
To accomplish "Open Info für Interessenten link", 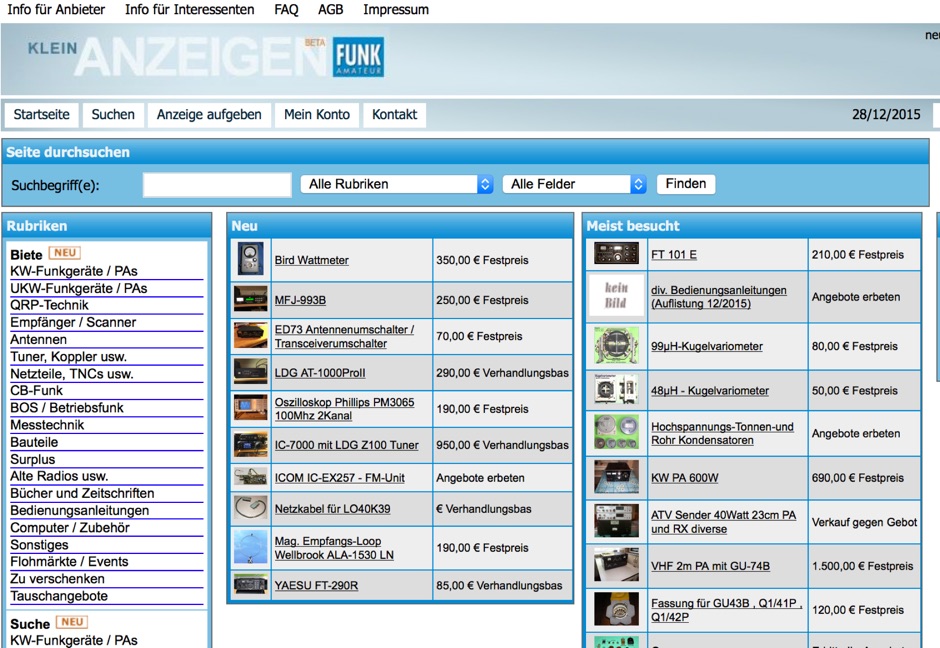I will point(189,10).
